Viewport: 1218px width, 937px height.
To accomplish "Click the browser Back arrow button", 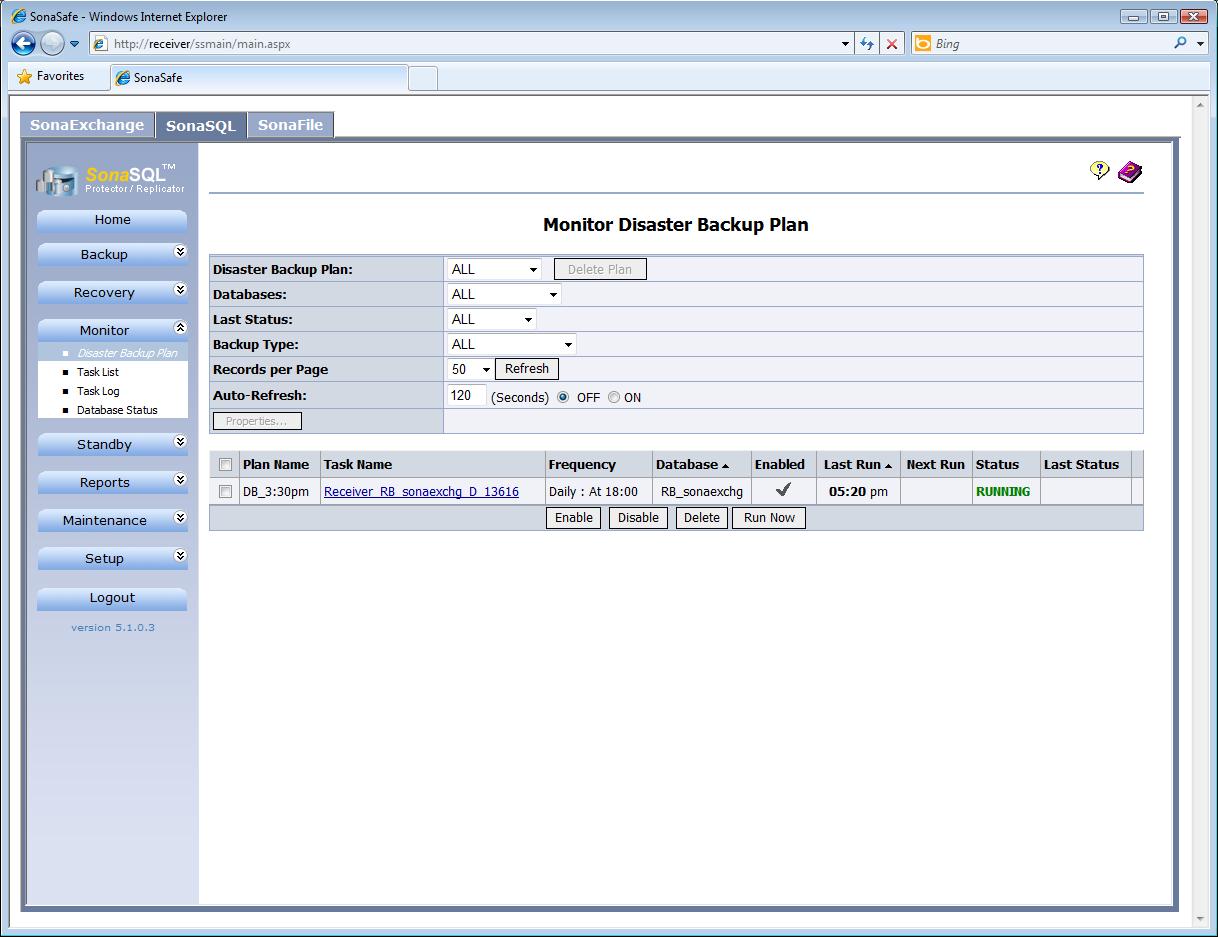I will click(24, 44).
